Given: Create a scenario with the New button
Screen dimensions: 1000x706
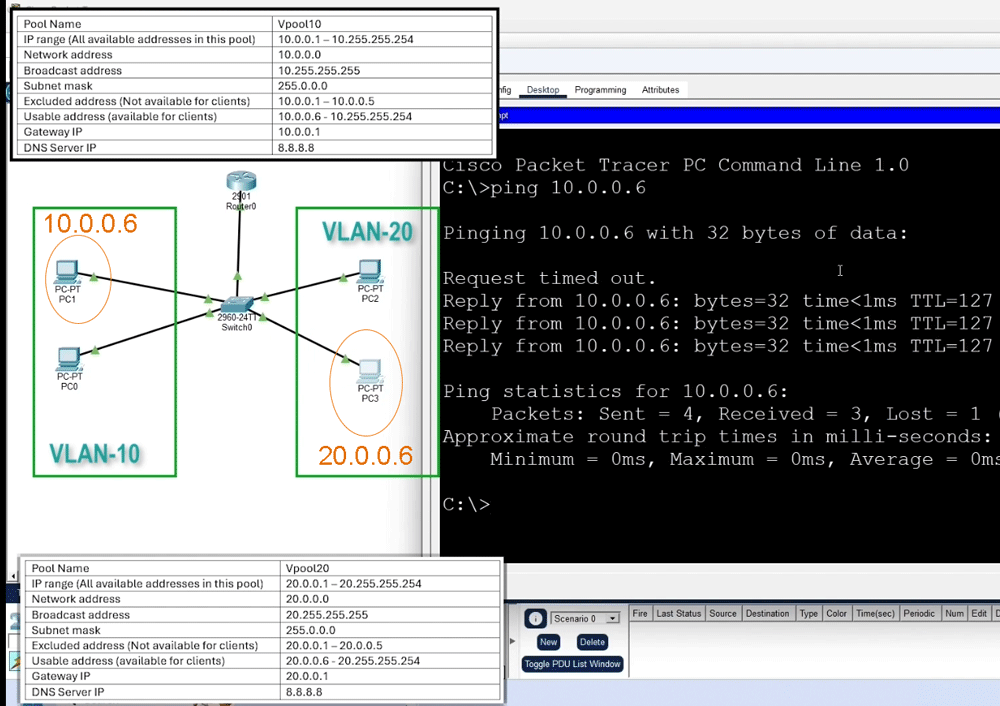Looking at the screenshot, I should [548, 642].
